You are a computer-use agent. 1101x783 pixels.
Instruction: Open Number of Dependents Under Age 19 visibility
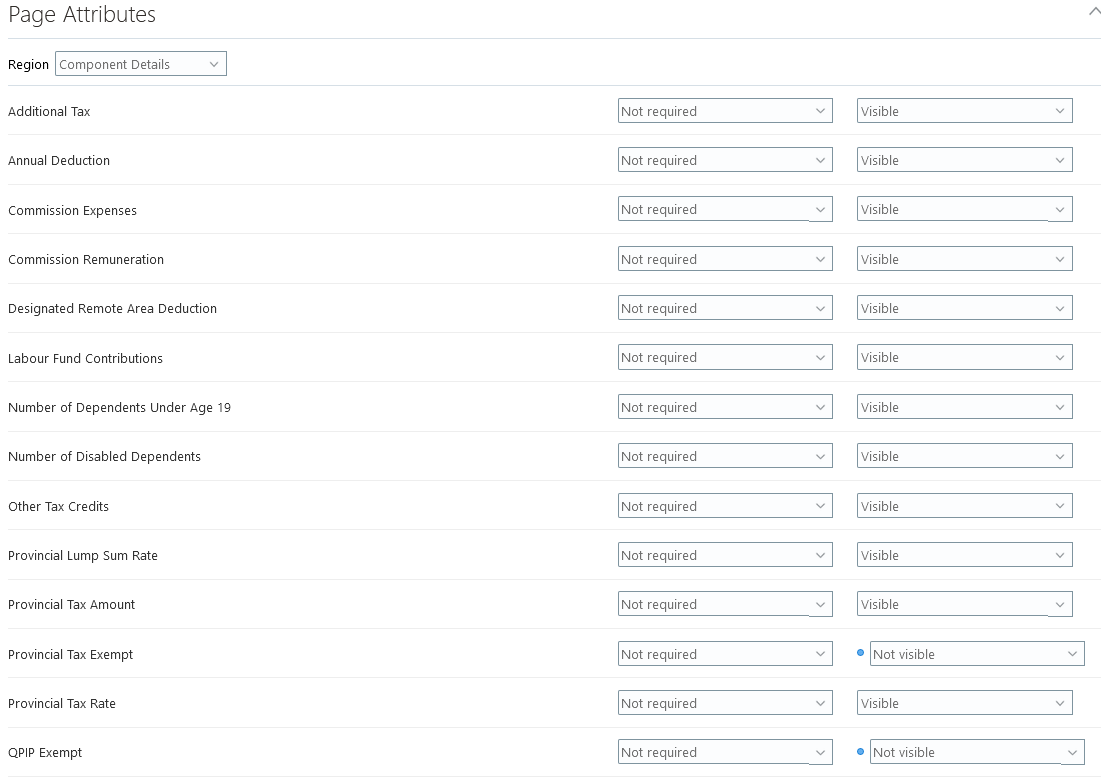coord(964,407)
